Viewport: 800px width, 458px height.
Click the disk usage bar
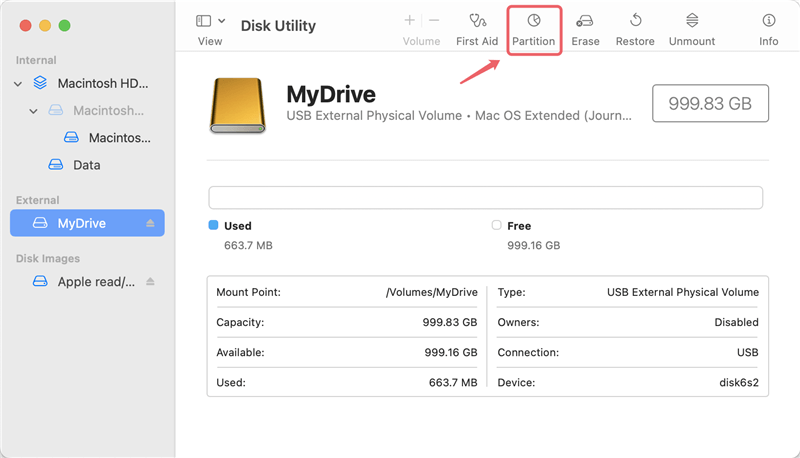(x=485, y=197)
